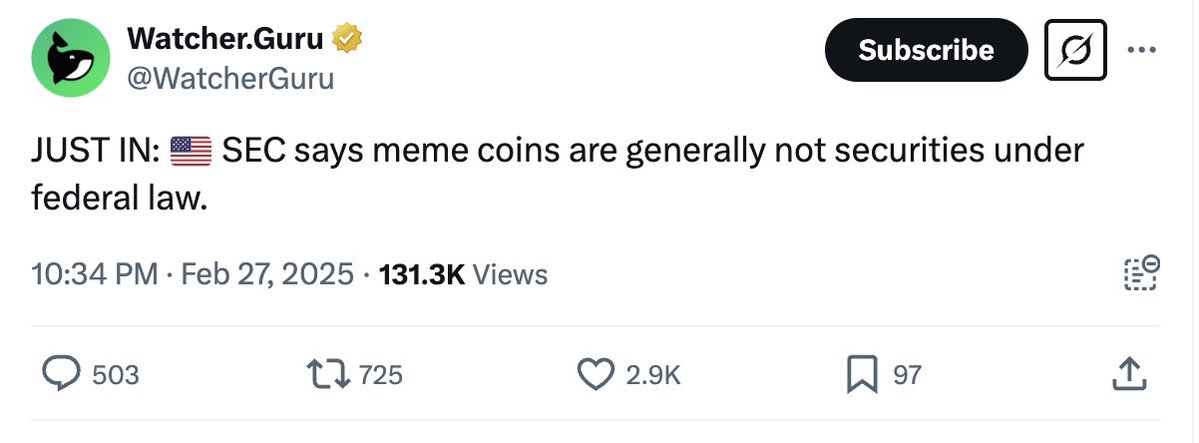Click the gold verified badge
Screen dimensions: 1199x443
[x=347, y=38]
